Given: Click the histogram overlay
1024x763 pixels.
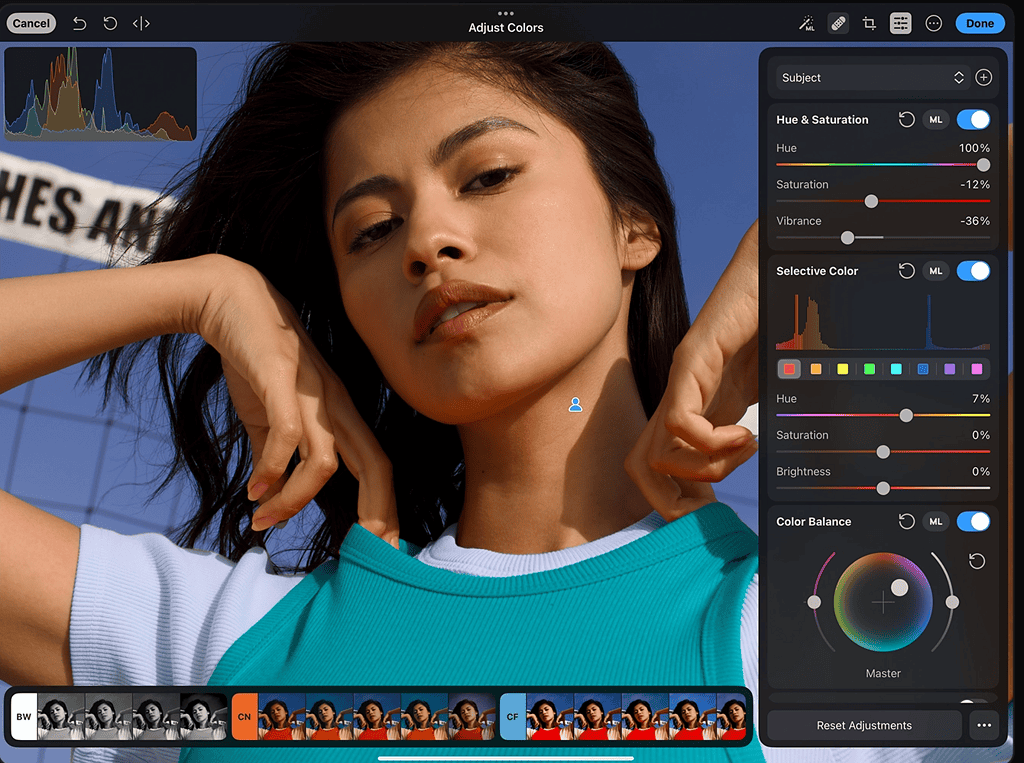Looking at the screenshot, I should click(101, 93).
